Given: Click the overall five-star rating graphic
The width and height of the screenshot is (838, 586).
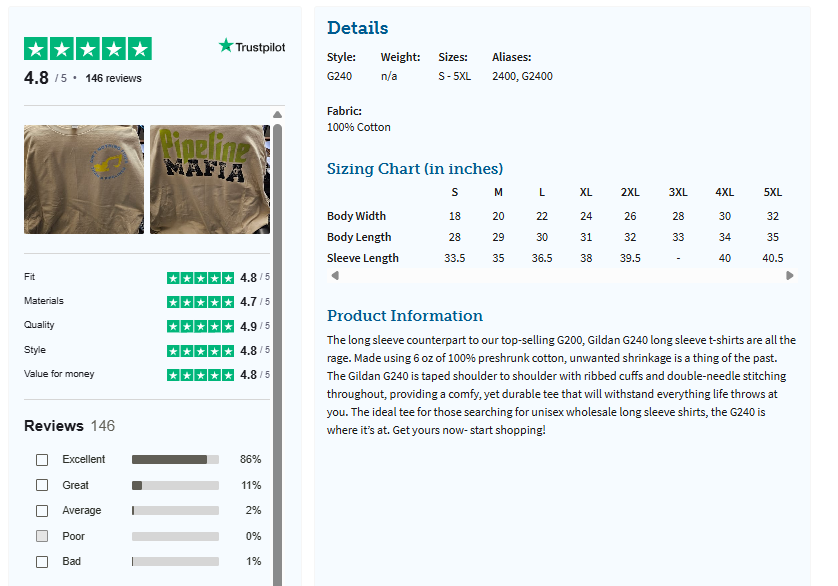Looking at the screenshot, I should coord(88,49).
